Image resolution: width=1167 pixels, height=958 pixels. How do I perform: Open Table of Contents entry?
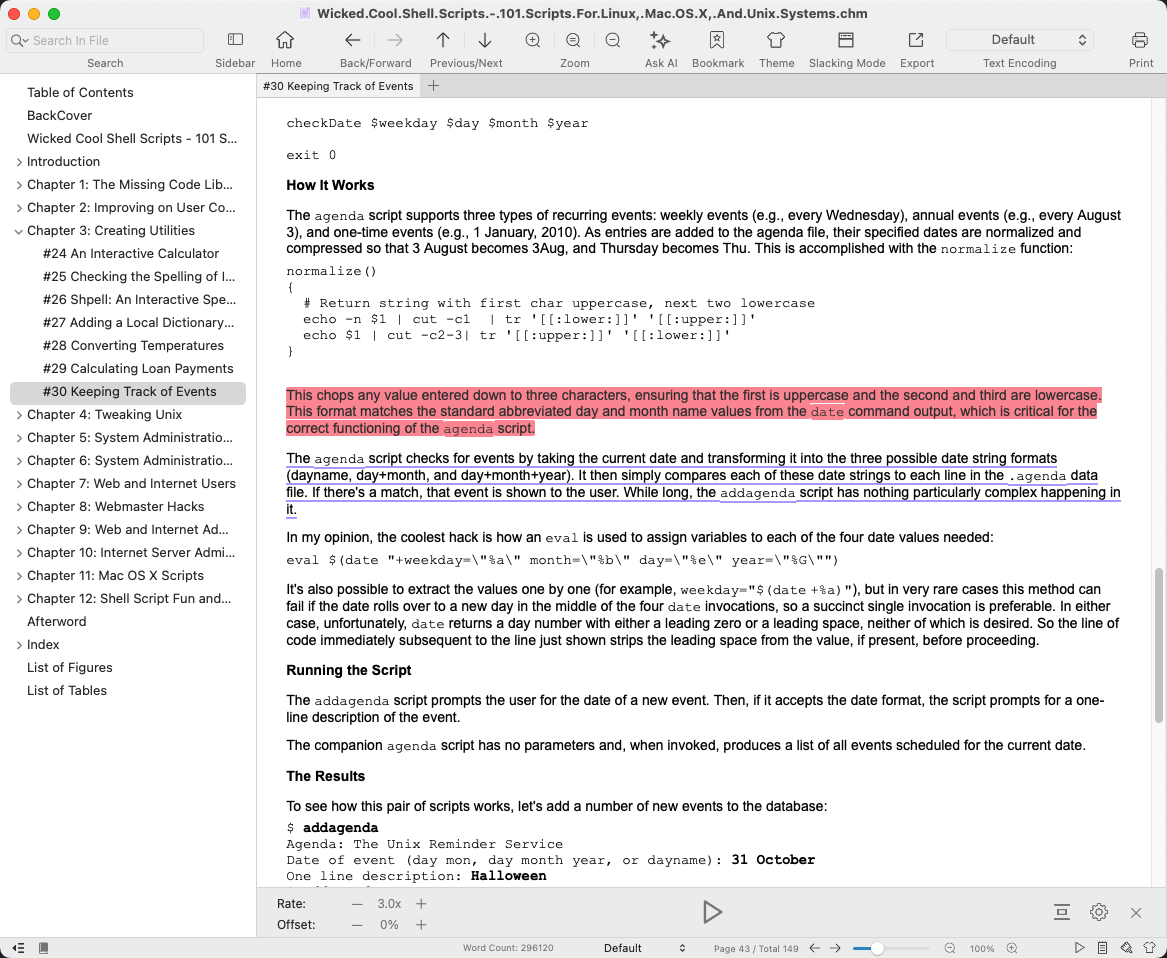(80, 92)
